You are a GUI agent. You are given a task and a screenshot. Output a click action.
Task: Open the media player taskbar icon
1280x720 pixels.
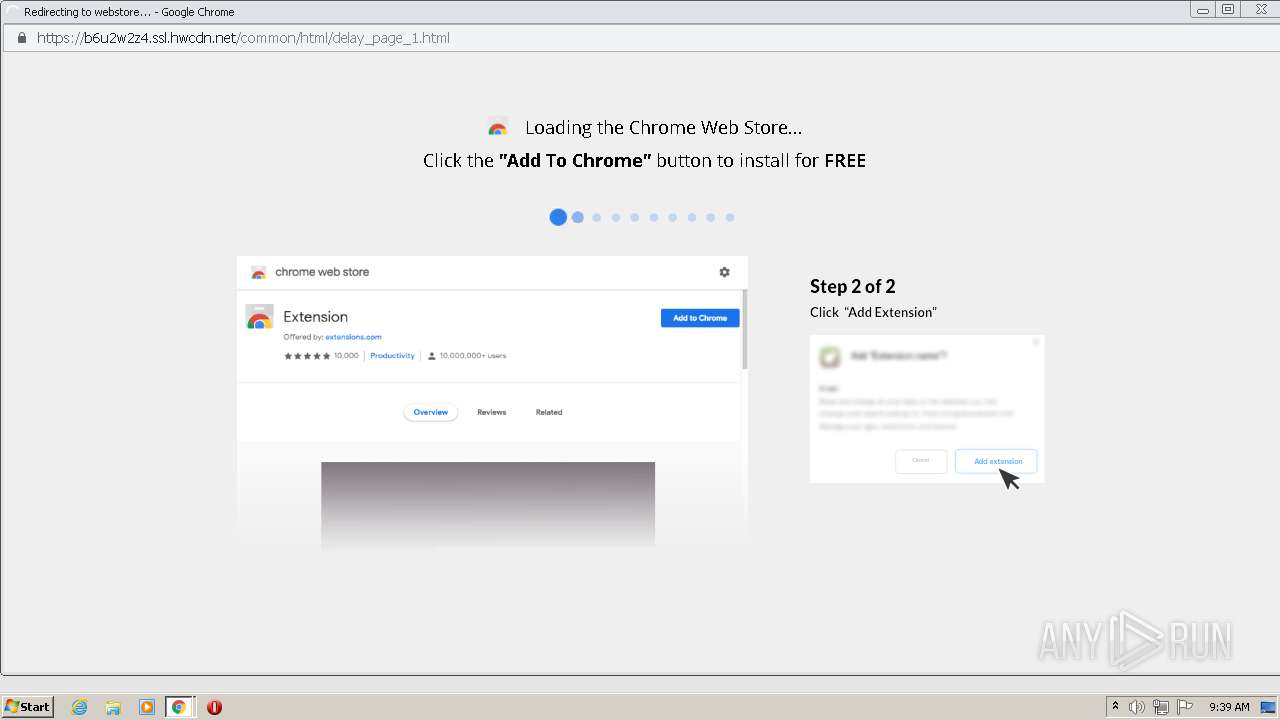147,707
